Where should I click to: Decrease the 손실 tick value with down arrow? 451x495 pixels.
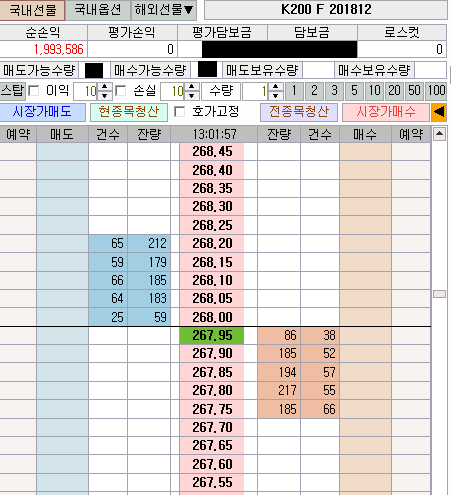(x=192, y=96)
